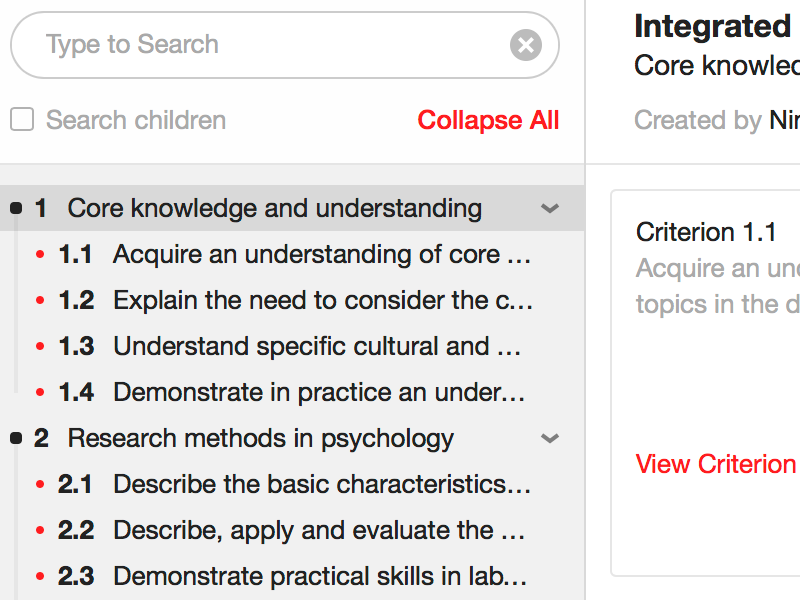Open the View Criterion link
The height and width of the screenshot is (600, 800).
(716, 464)
